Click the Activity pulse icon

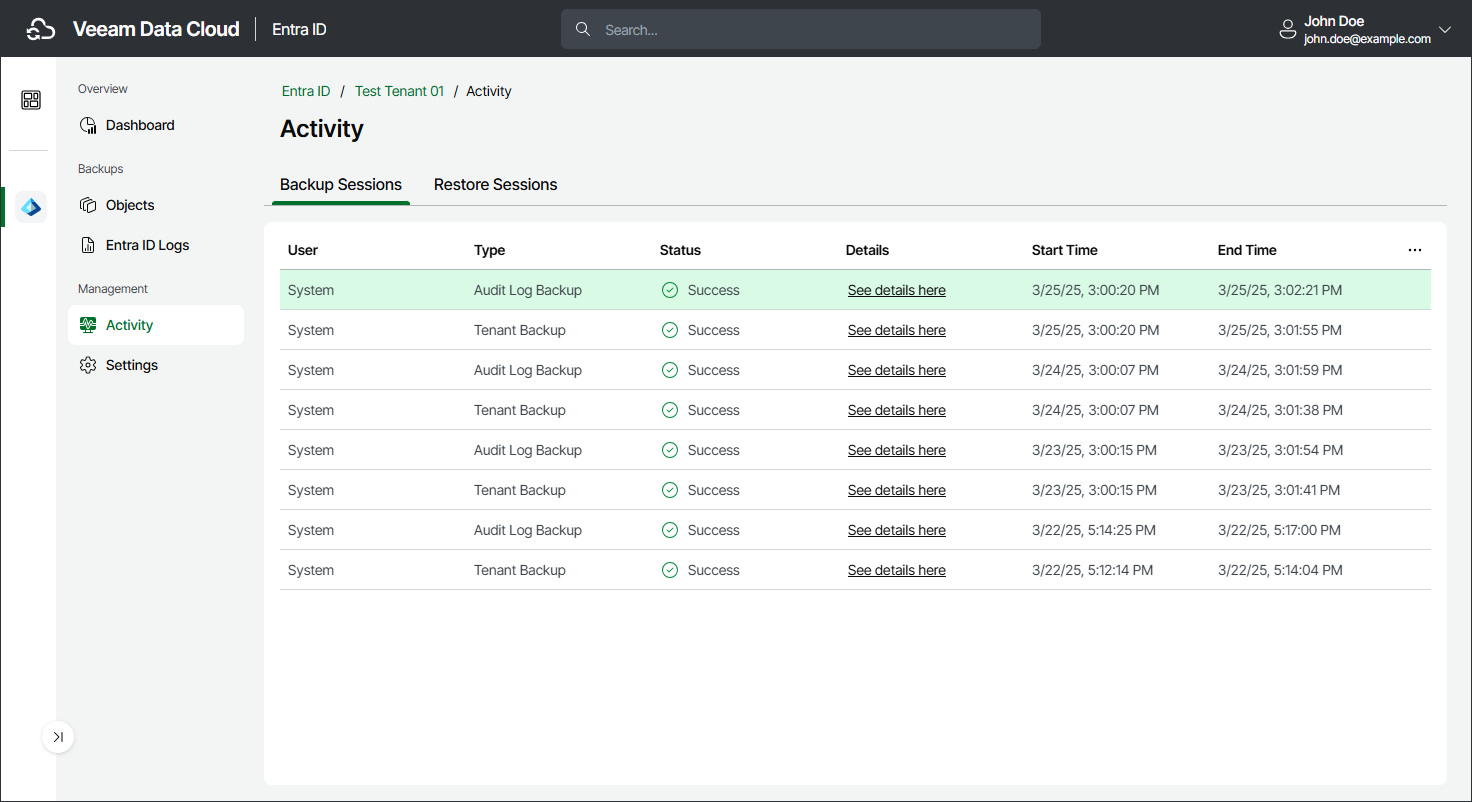88,325
